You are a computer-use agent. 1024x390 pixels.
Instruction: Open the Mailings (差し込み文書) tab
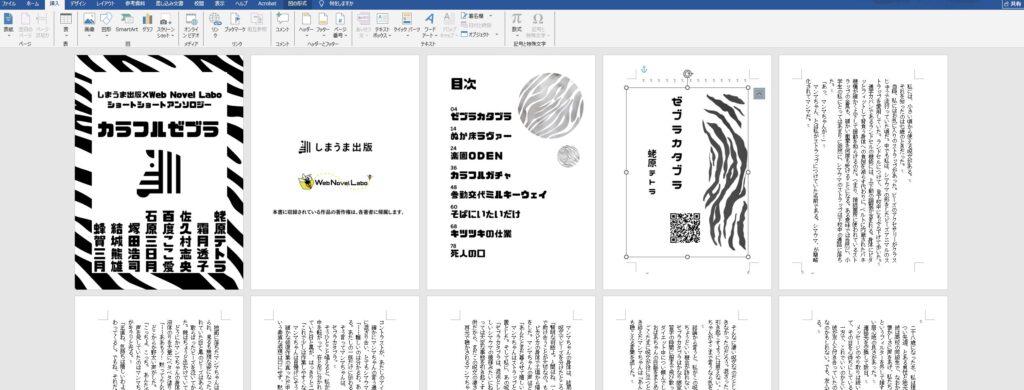169,3
